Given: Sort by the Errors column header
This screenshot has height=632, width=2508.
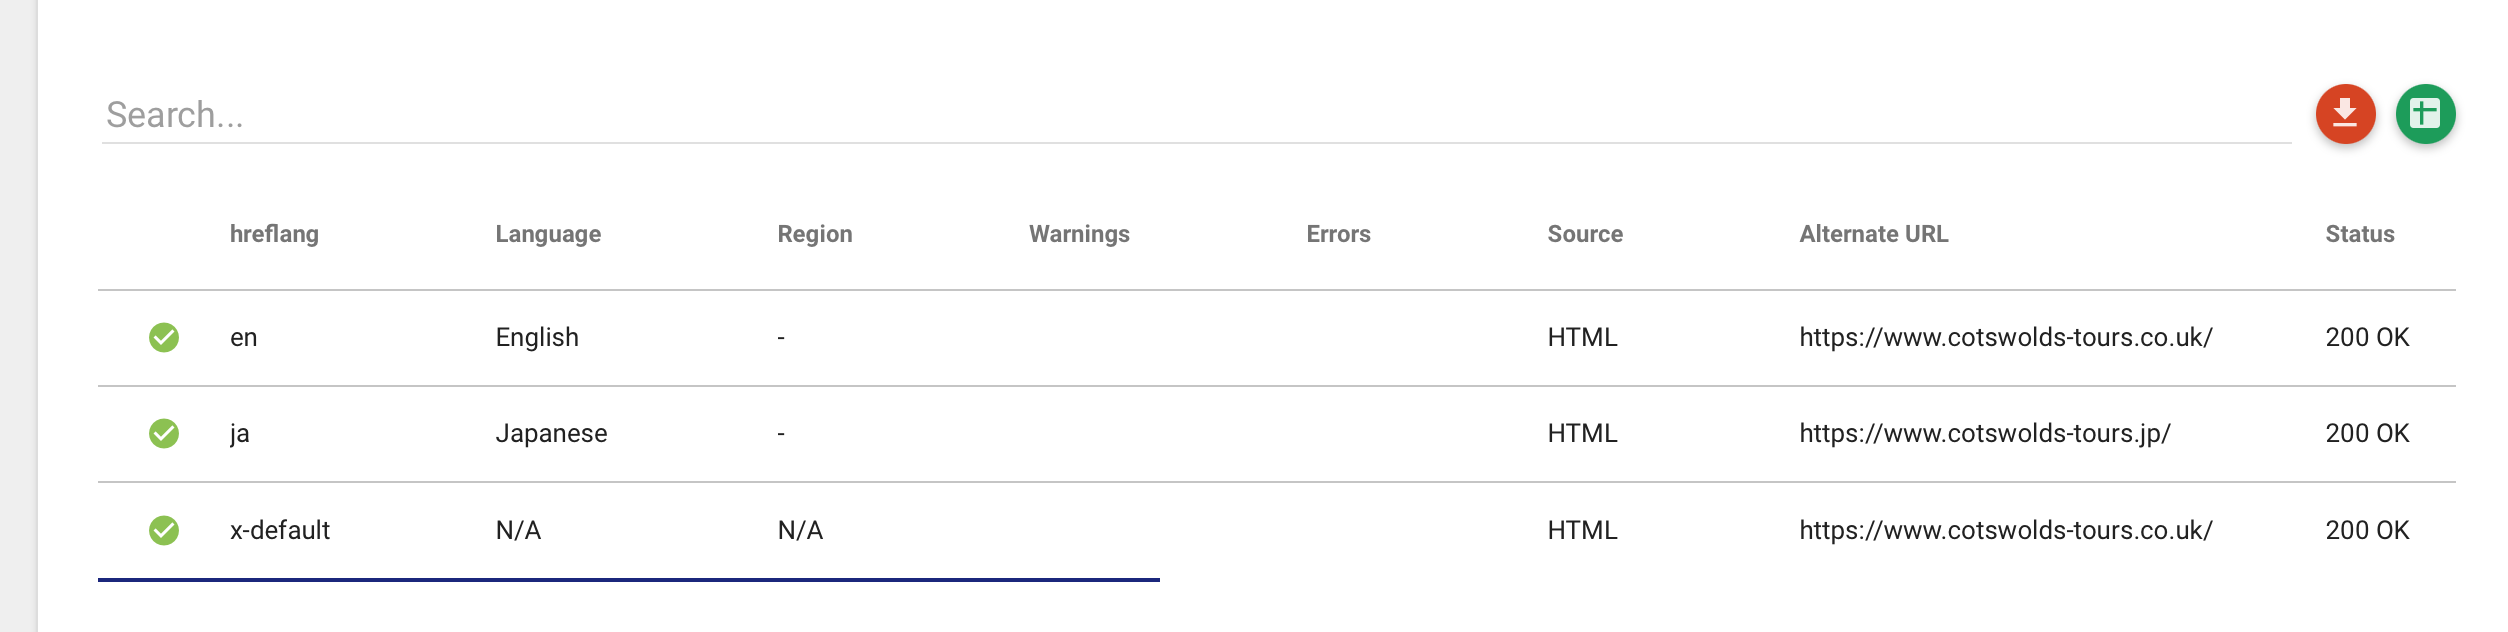Looking at the screenshot, I should (1338, 234).
